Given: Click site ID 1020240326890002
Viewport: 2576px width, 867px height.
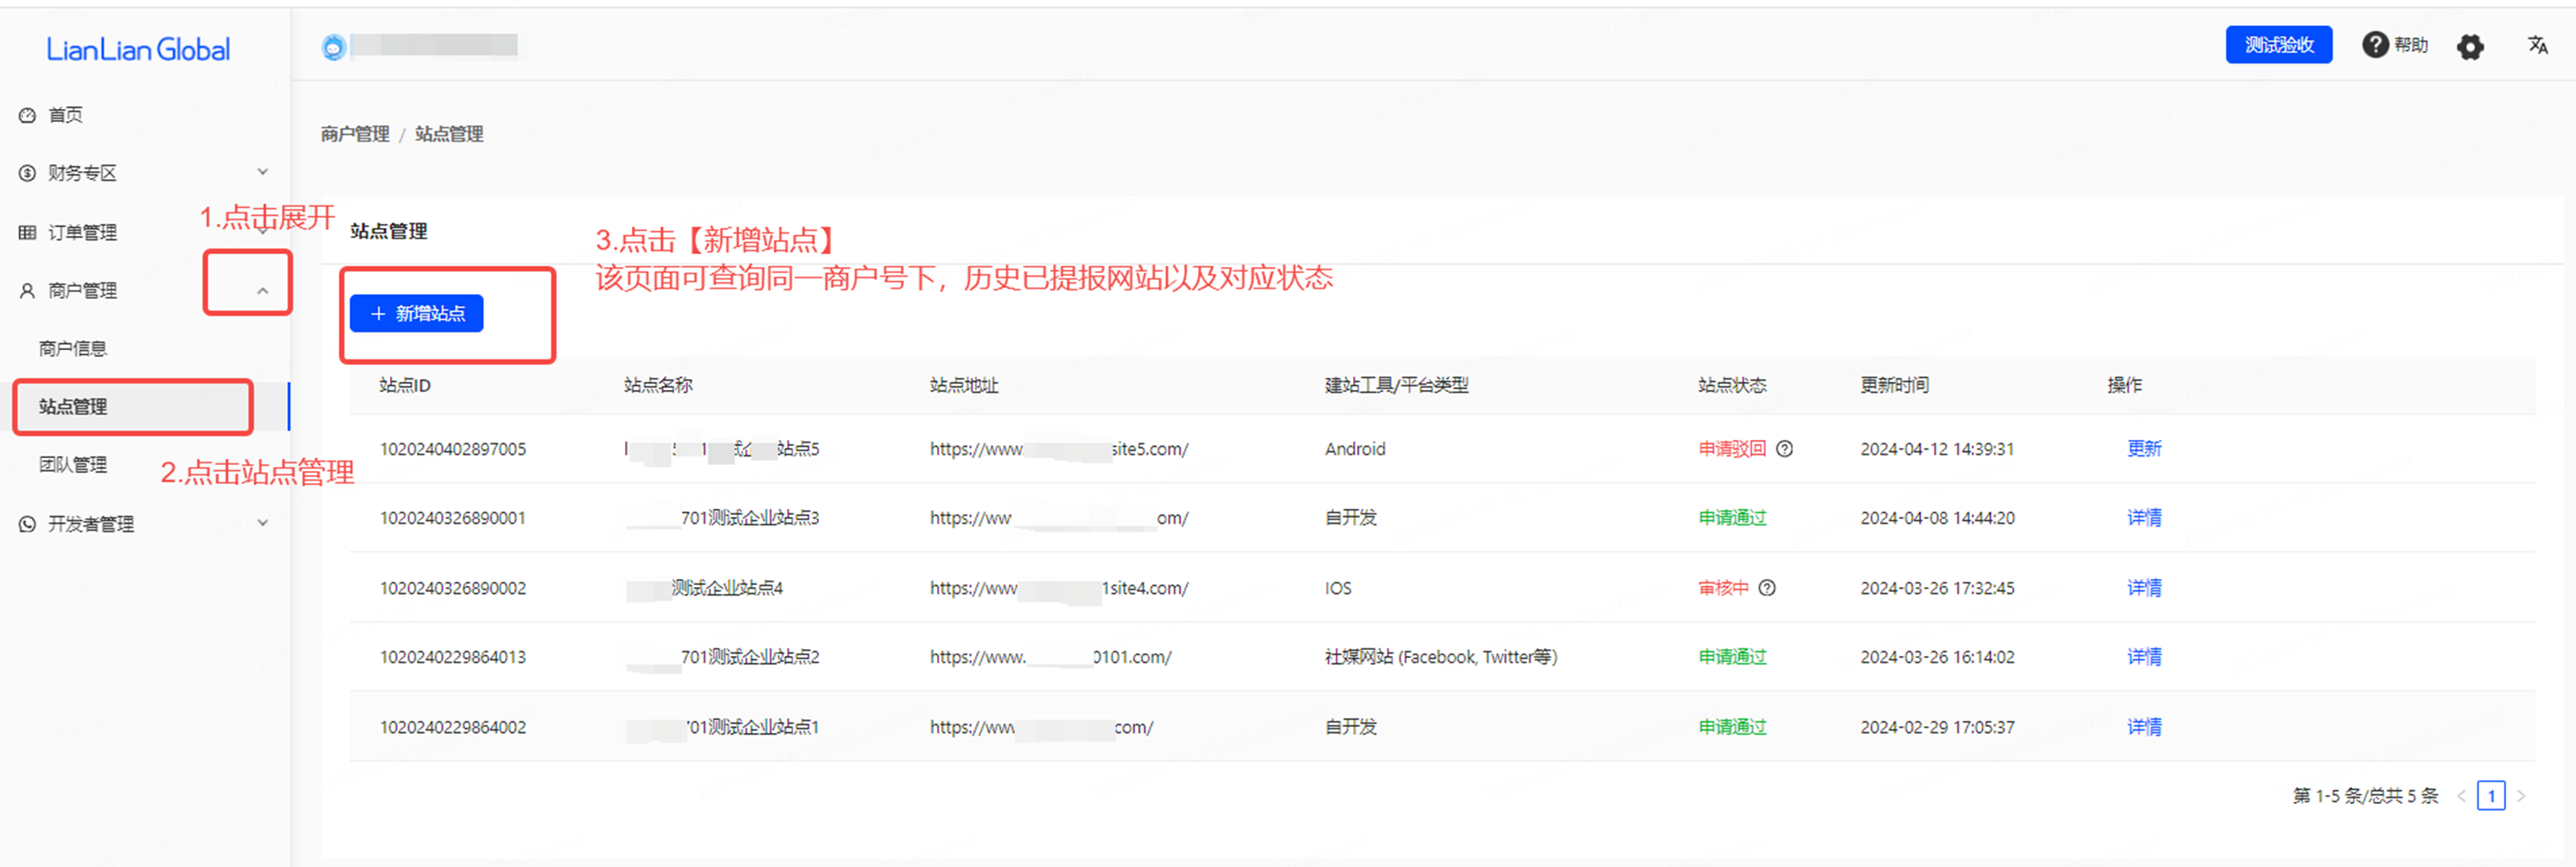Looking at the screenshot, I should (x=453, y=588).
